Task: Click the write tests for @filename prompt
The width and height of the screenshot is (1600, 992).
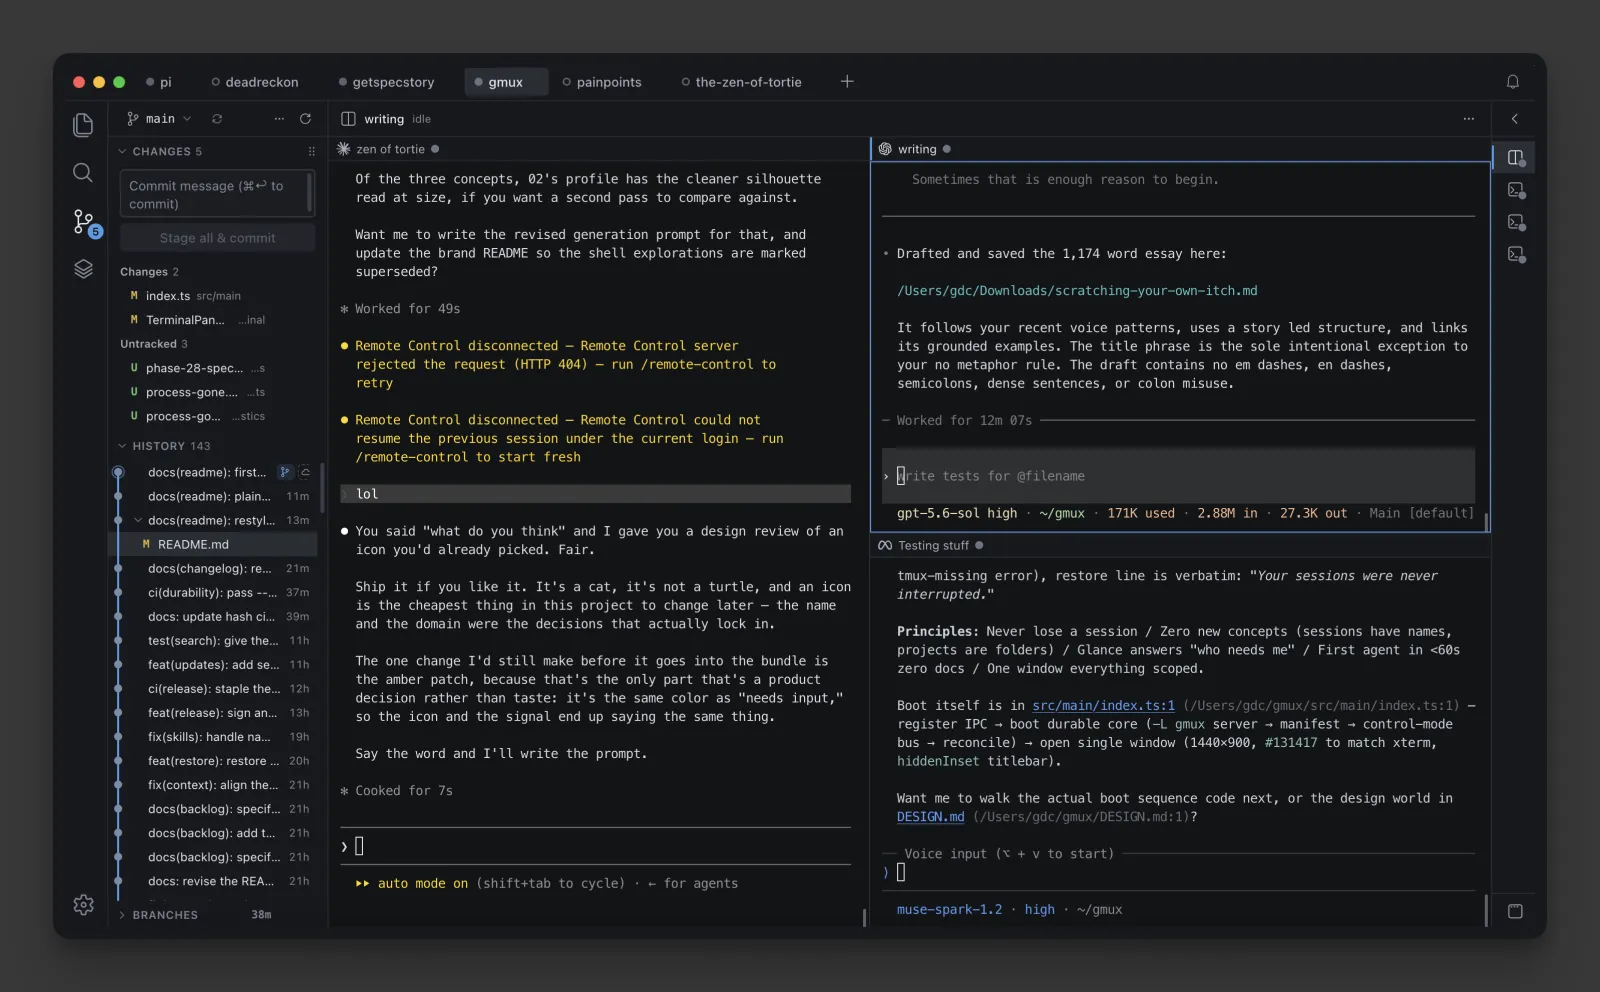Action: (1179, 476)
